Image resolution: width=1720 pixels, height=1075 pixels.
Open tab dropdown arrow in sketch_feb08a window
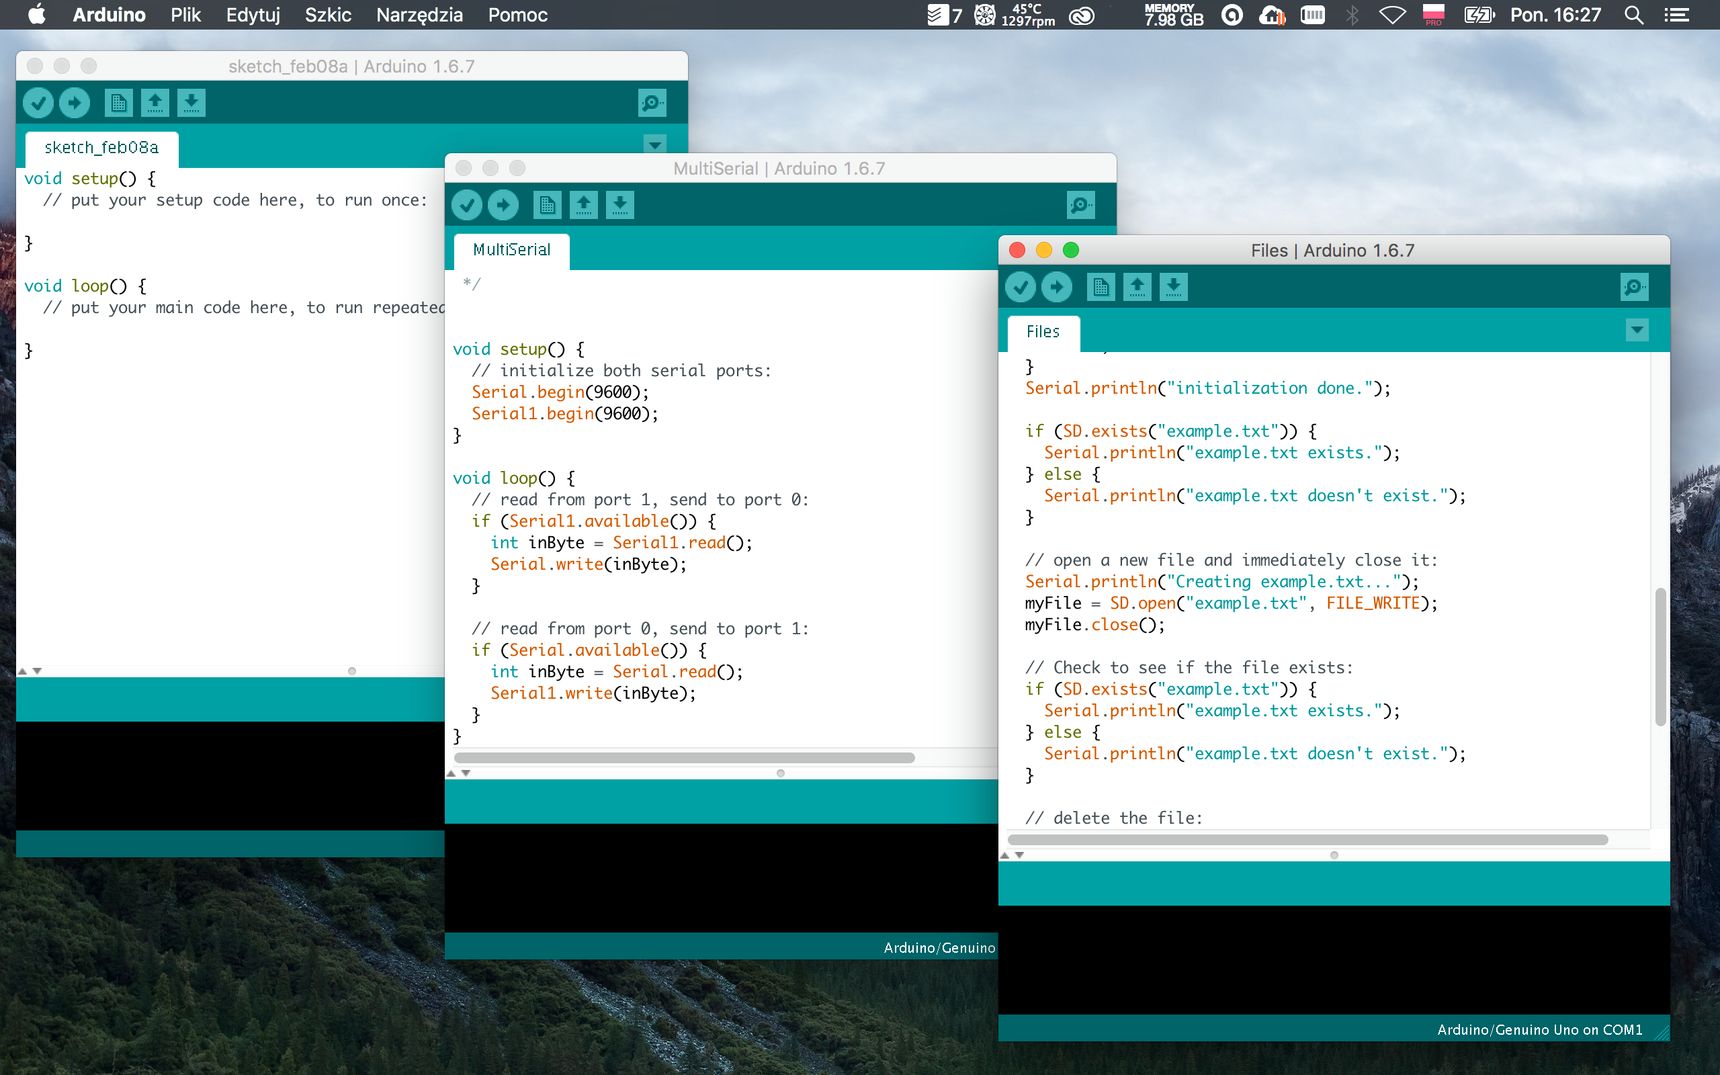(x=655, y=144)
